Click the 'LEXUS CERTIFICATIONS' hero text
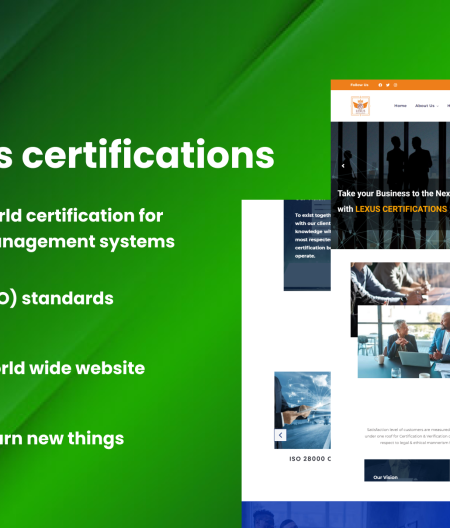This screenshot has width=450, height=528. (x=401, y=209)
